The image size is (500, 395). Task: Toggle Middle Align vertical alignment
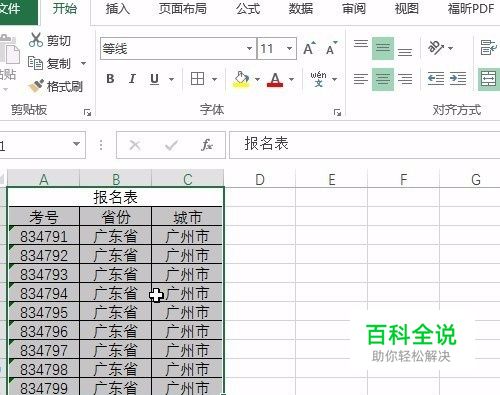coord(383,49)
